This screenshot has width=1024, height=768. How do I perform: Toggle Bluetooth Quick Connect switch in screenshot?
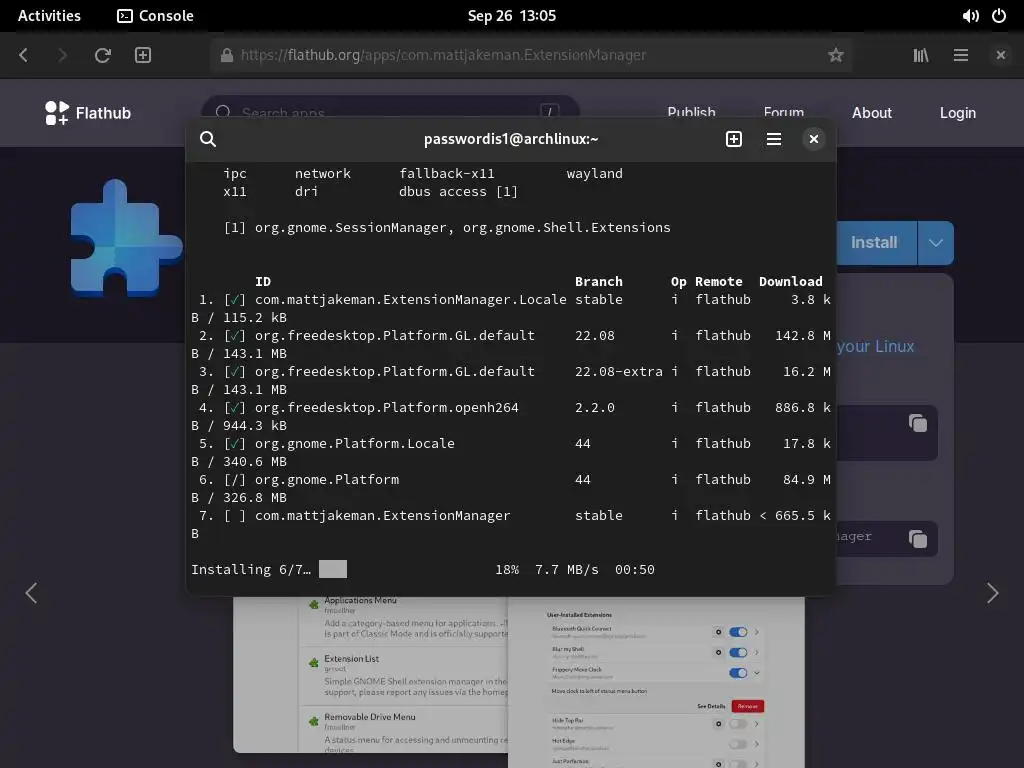coord(738,632)
